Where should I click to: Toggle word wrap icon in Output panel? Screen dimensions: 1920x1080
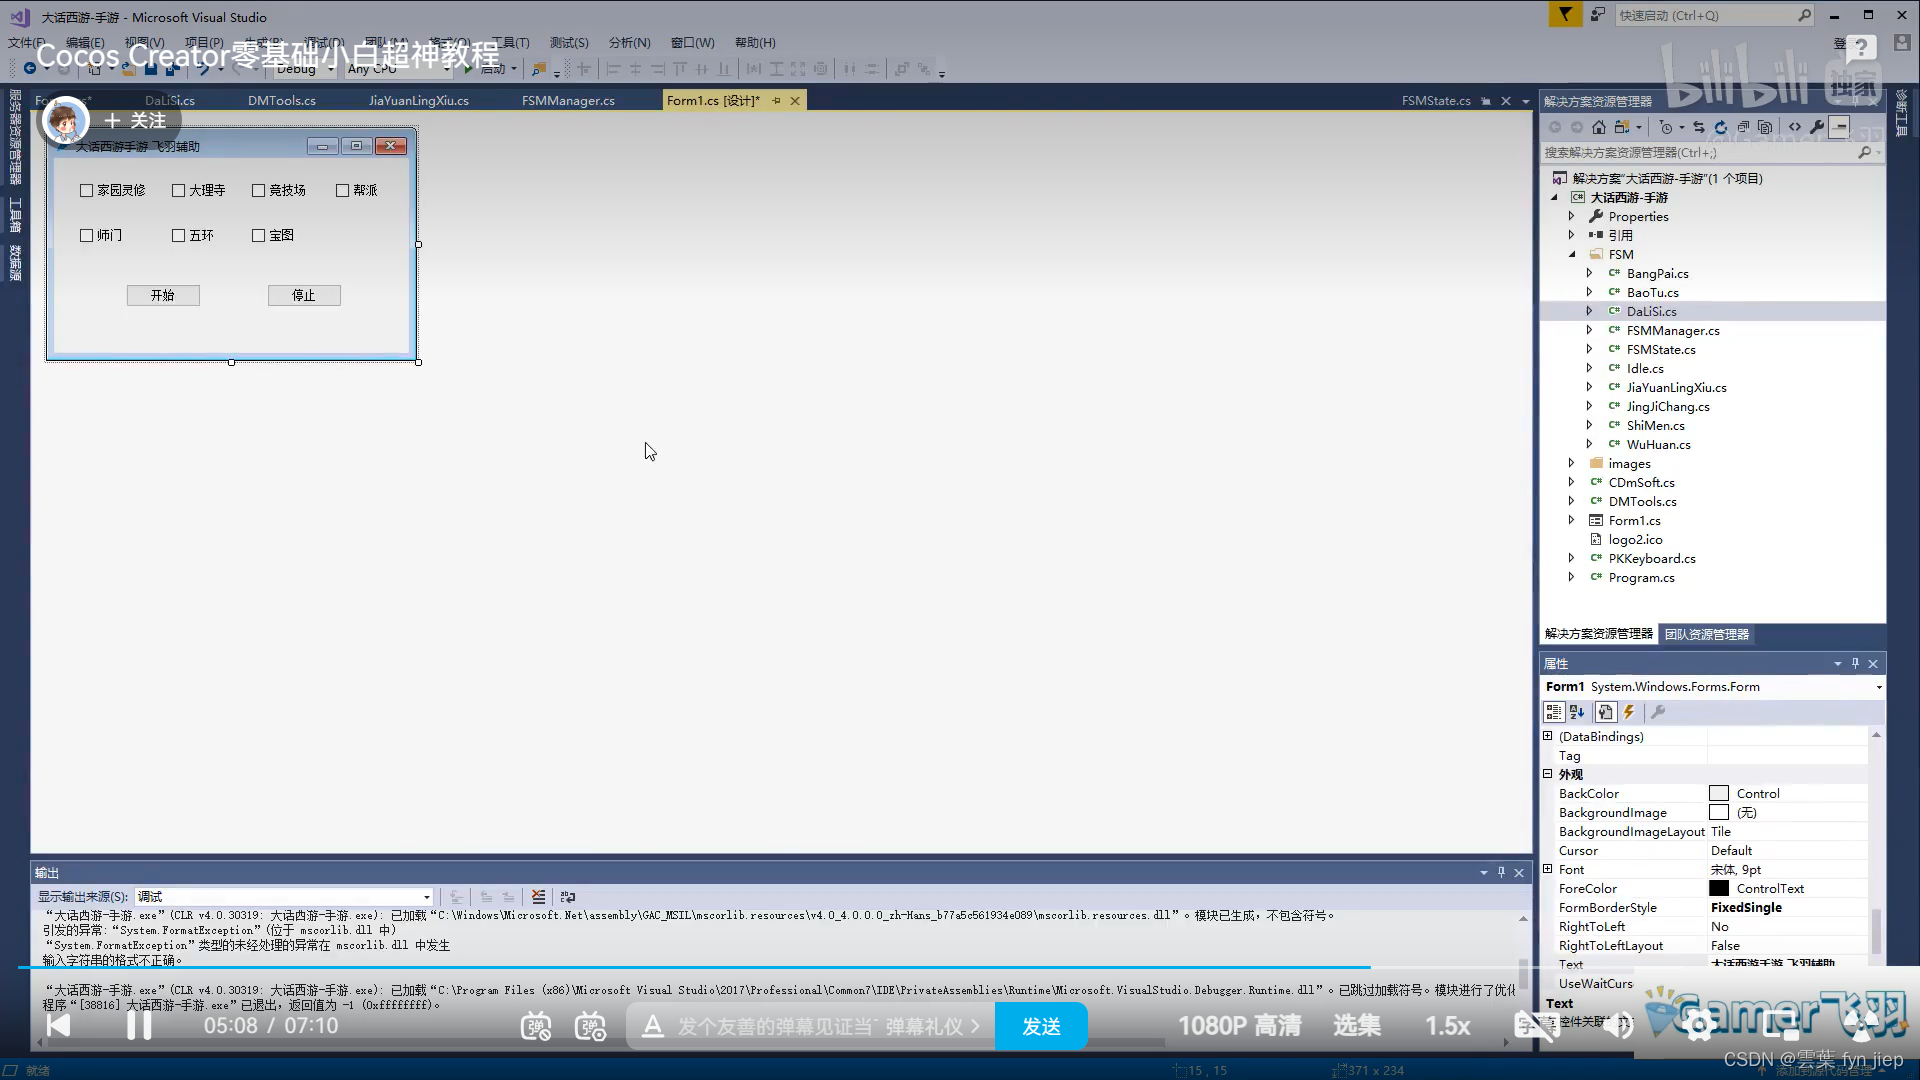(568, 897)
